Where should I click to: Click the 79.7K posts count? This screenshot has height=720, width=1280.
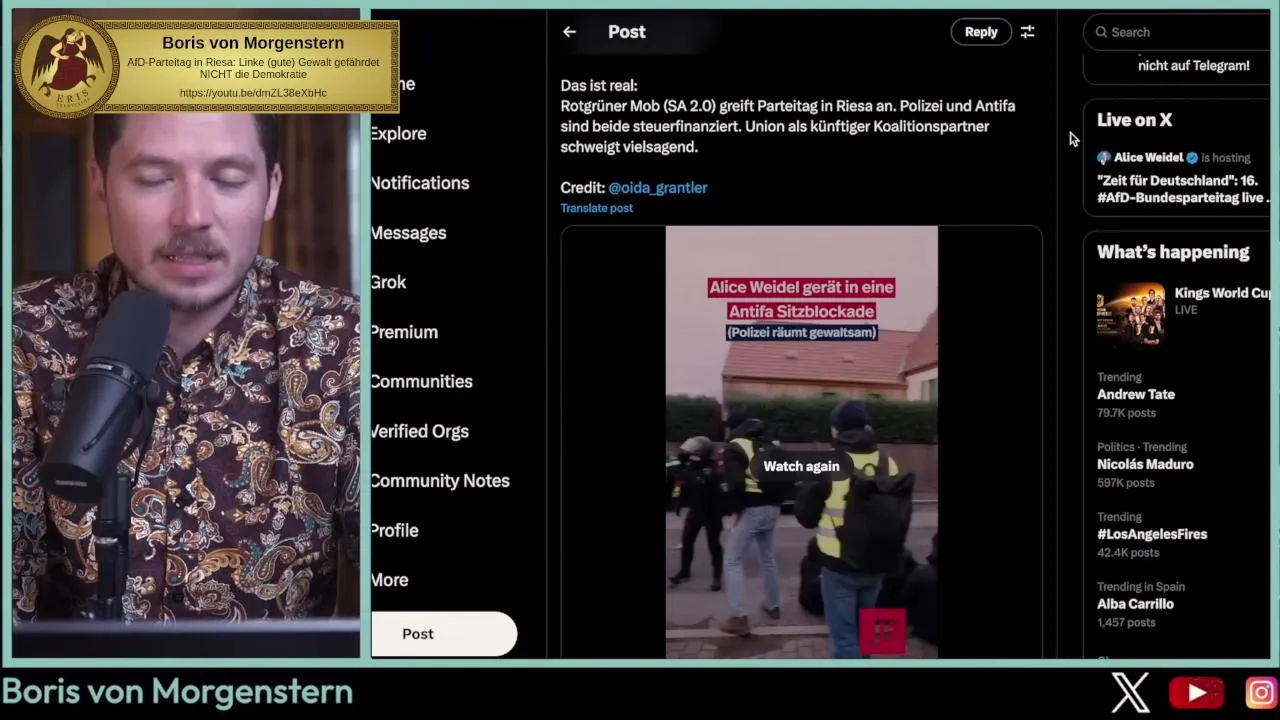(1126, 413)
